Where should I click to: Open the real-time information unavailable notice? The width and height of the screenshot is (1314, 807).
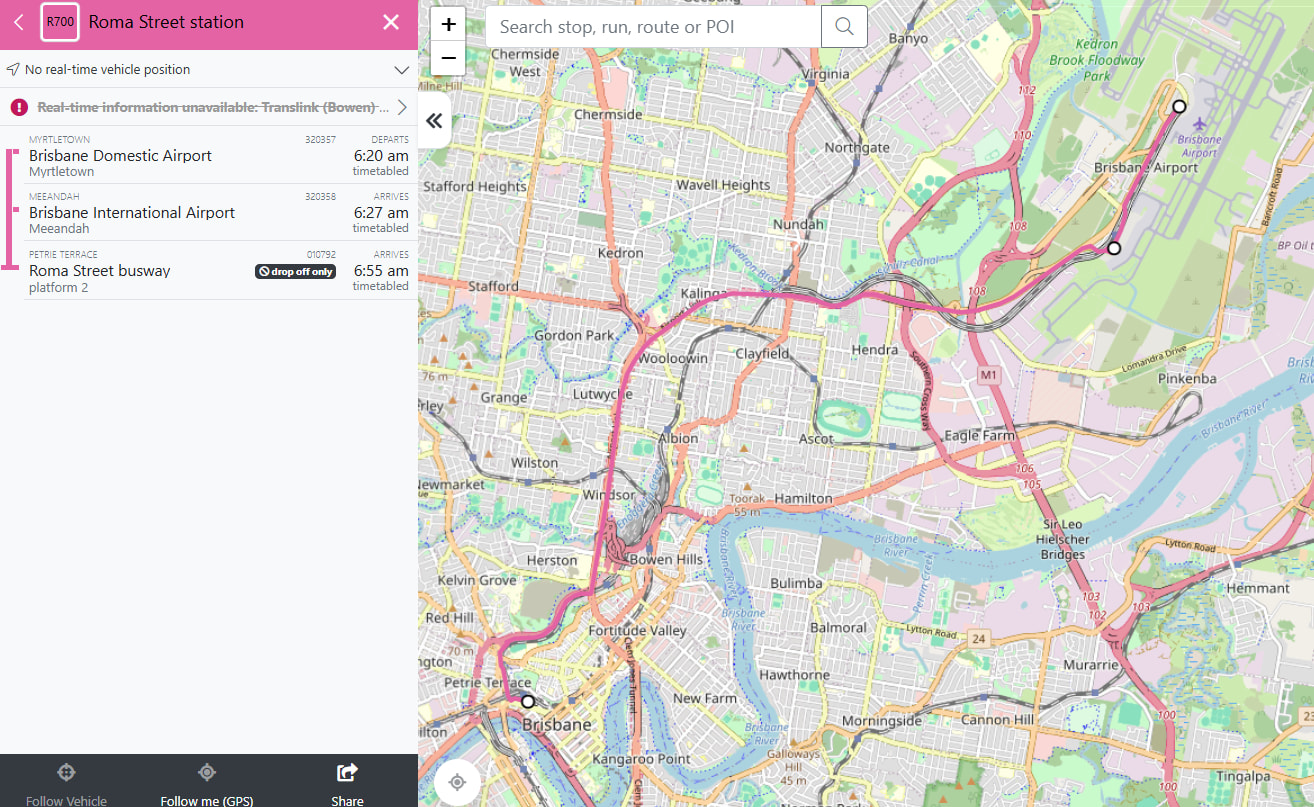tap(208, 107)
